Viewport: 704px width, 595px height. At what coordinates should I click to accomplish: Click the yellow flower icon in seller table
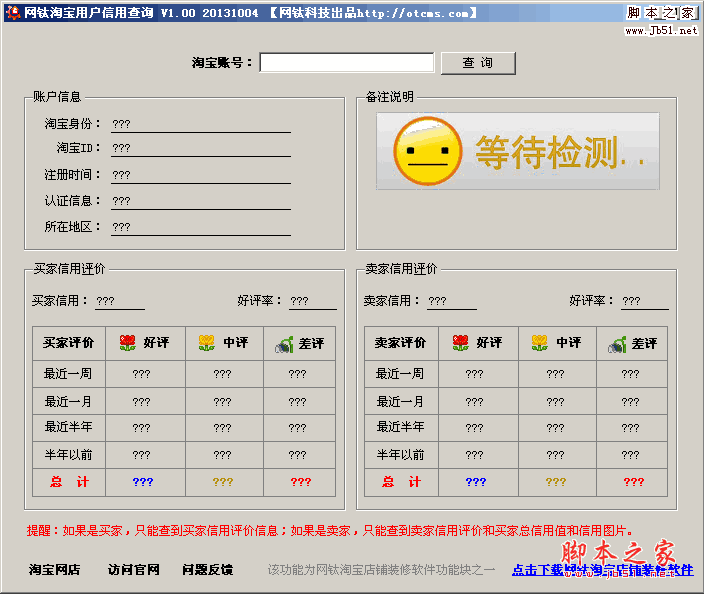click(x=539, y=343)
